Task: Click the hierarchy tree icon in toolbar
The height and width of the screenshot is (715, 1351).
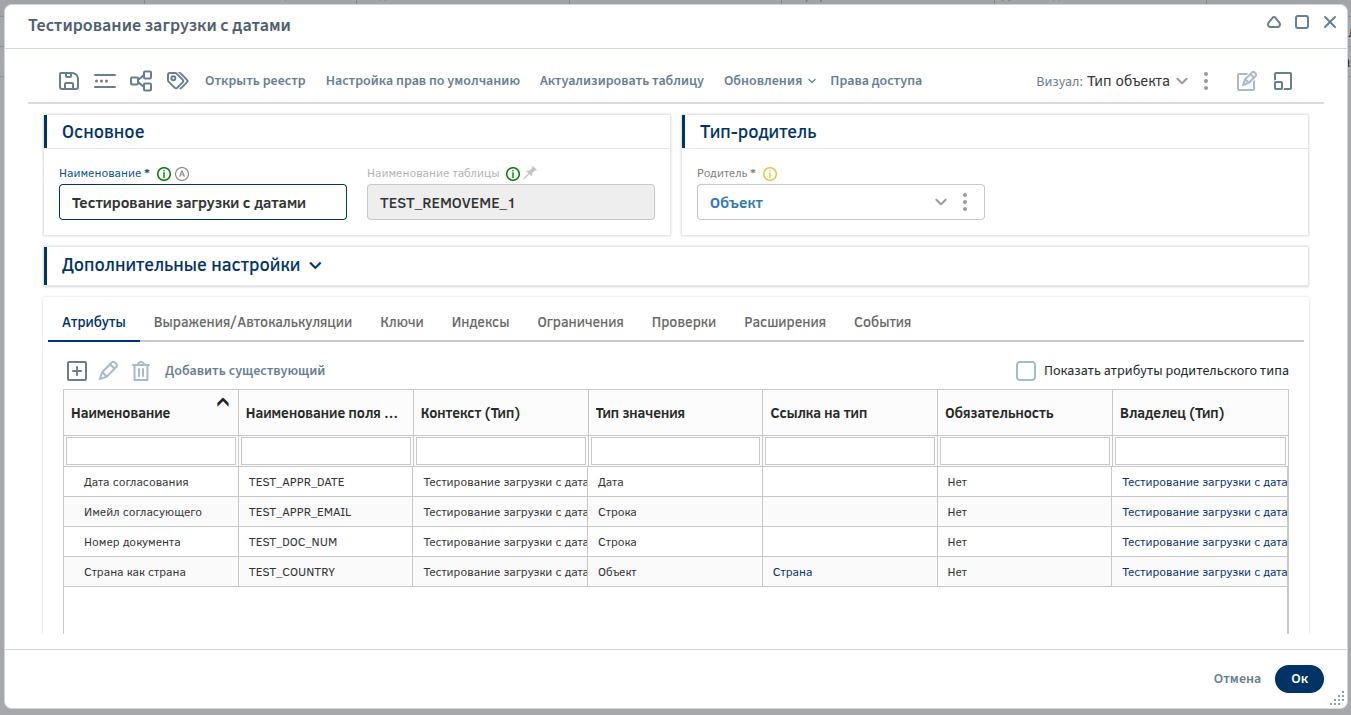Action: tap(141, 81)
